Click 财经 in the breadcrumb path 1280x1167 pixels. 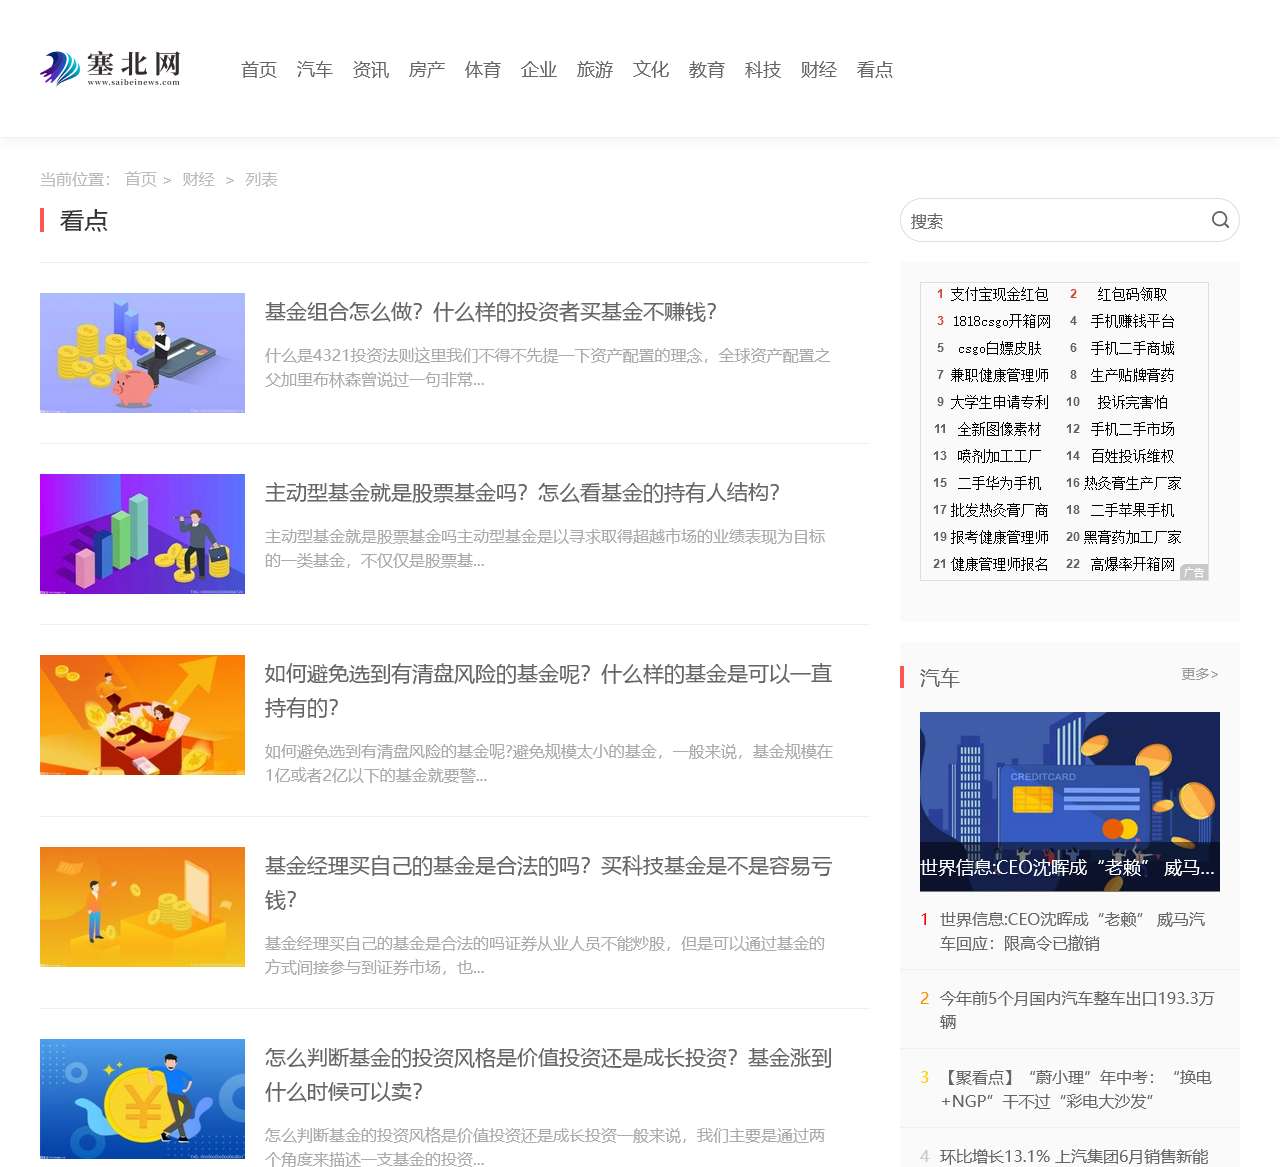(x=198, y=179)
